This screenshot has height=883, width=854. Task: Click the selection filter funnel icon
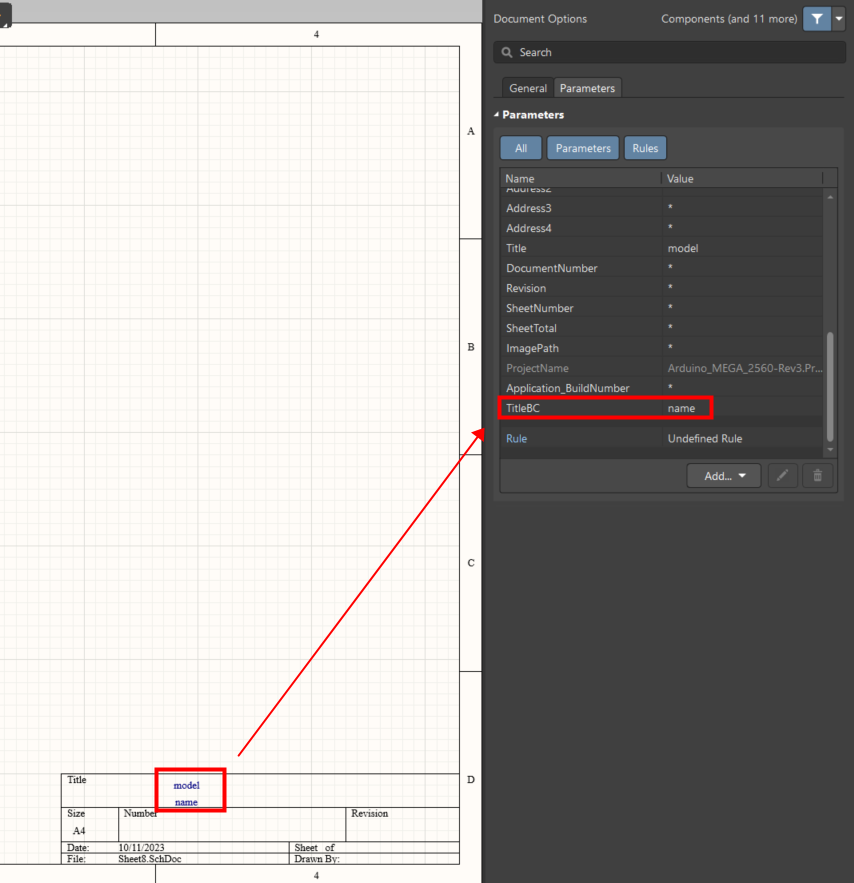816,18
